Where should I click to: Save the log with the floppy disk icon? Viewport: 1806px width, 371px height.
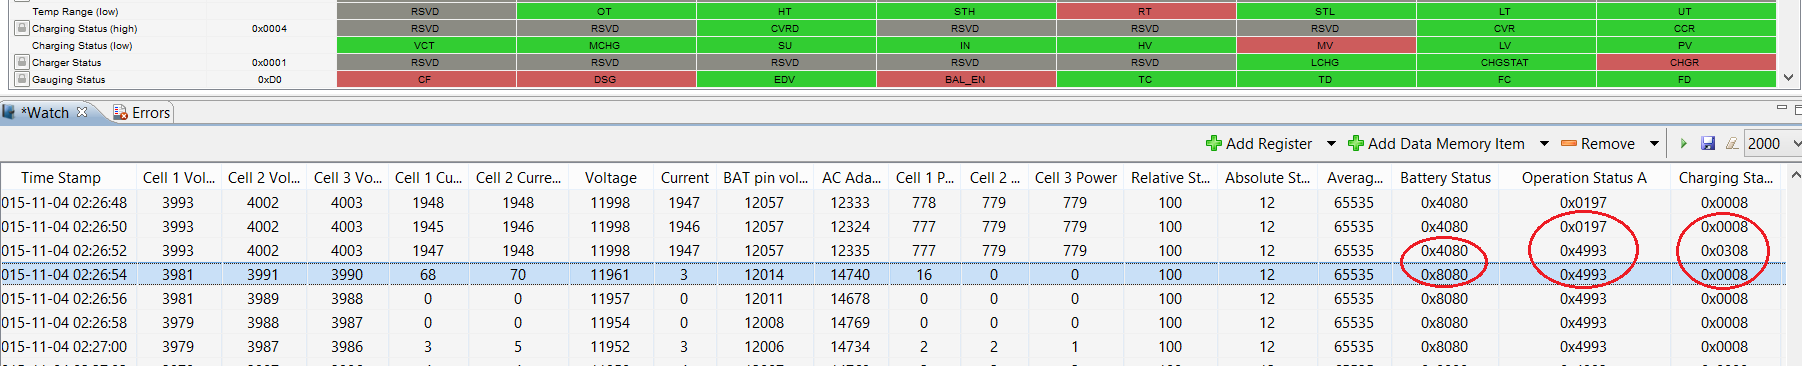(1708, 144)
